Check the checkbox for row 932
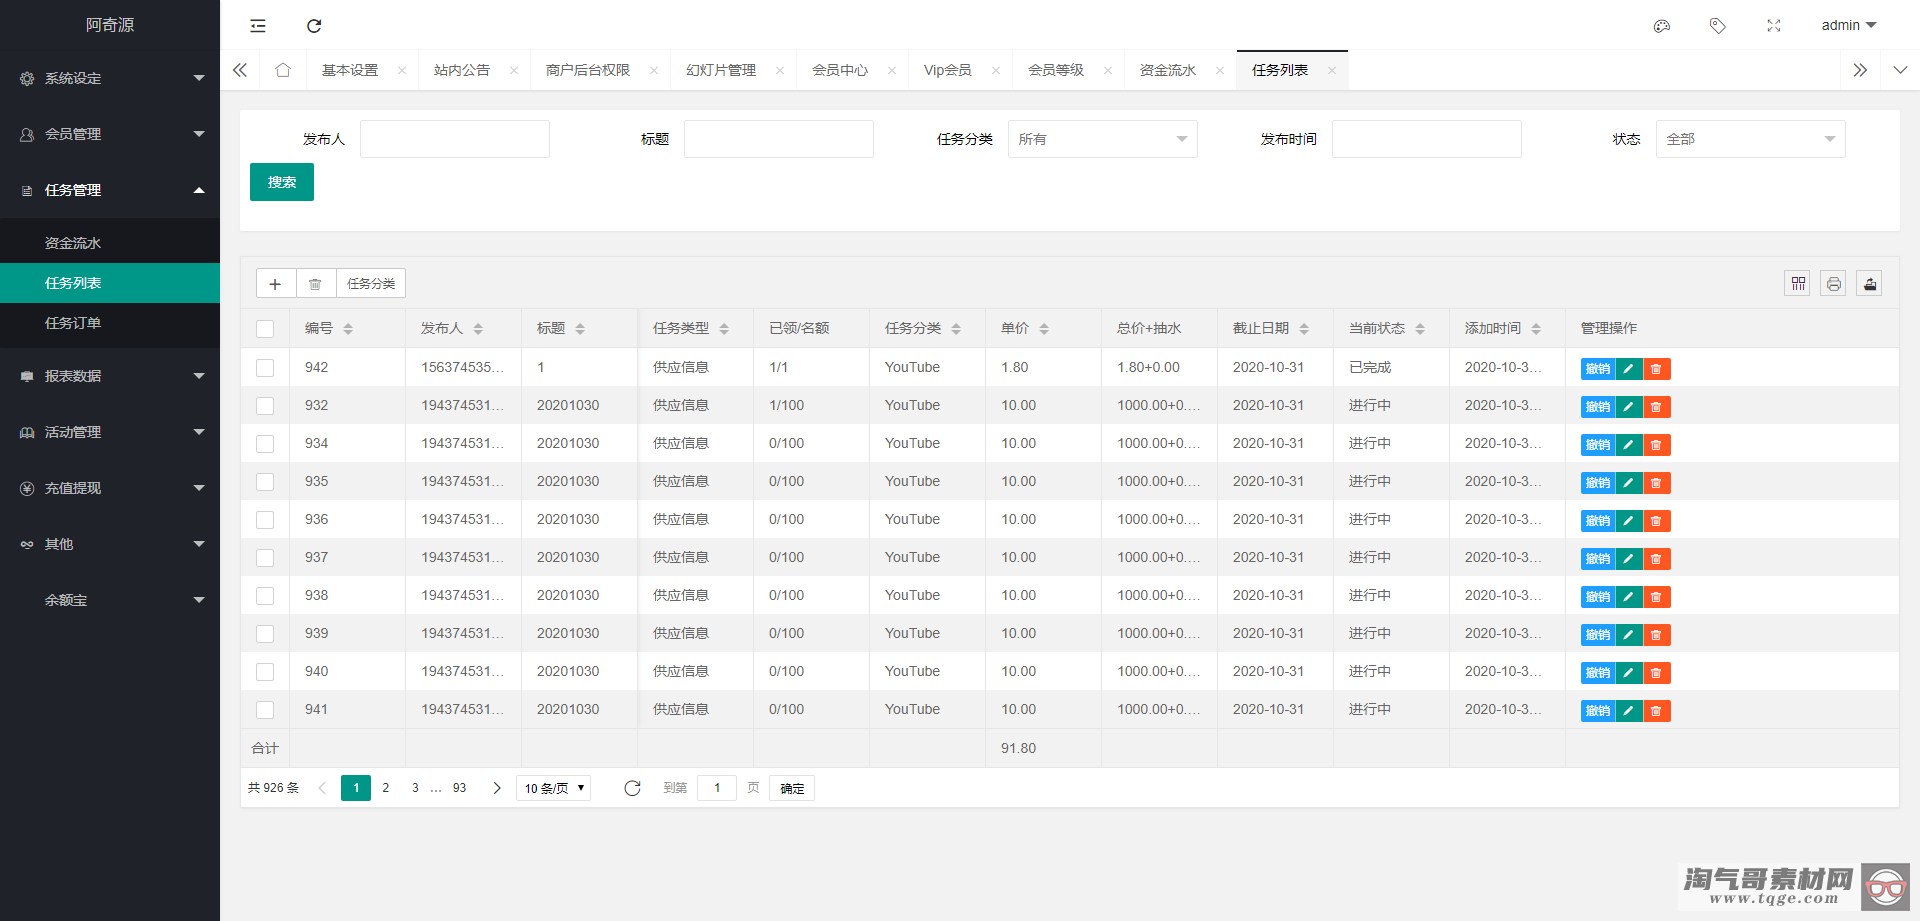This screenshot has width=1920, height=921. pos(265,406)
